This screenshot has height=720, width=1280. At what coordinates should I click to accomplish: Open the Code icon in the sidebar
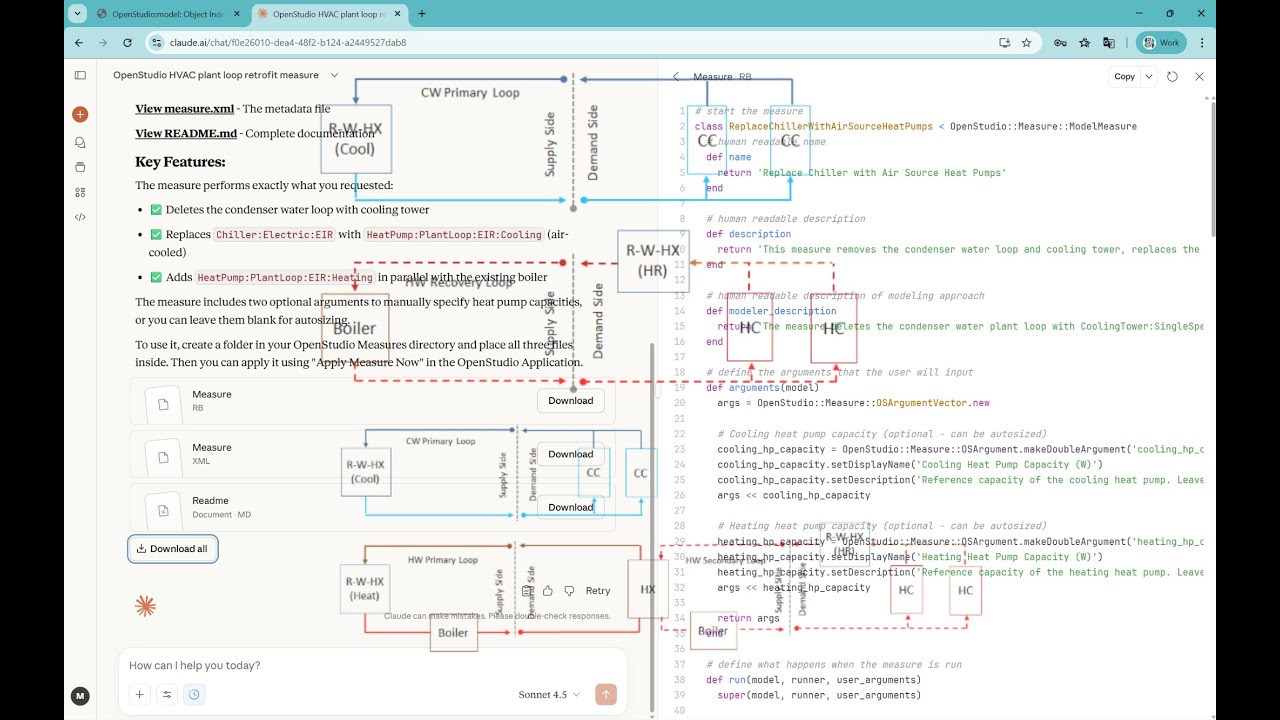point(80,217)
